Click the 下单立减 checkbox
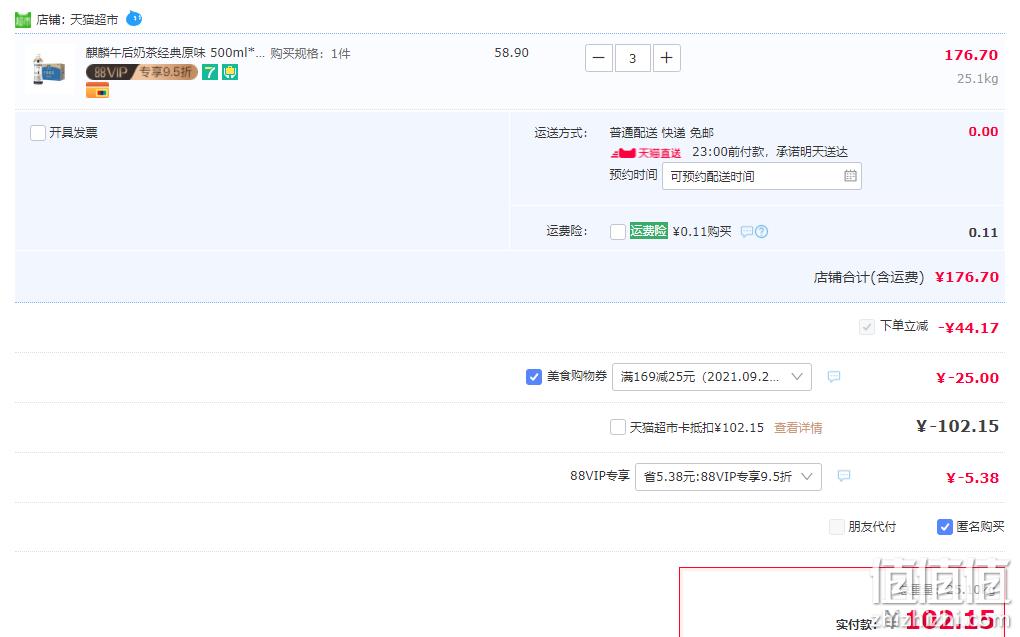The height and width of the screenshot is (637, 1020). pyautogui.click(x=866, y=327)
